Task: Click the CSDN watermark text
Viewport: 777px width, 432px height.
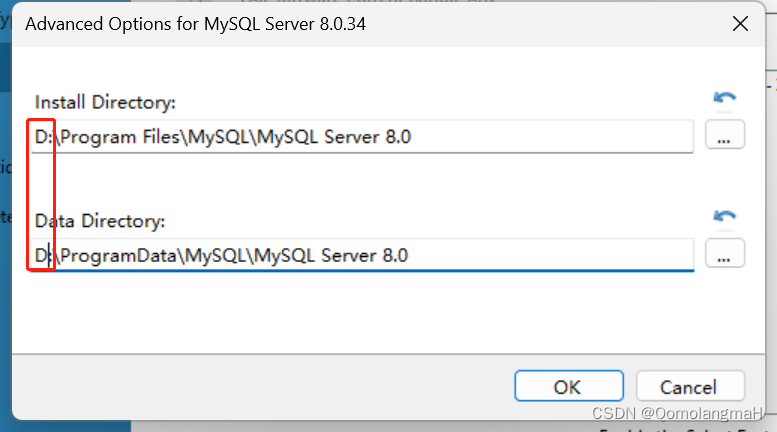Action: 677,413
